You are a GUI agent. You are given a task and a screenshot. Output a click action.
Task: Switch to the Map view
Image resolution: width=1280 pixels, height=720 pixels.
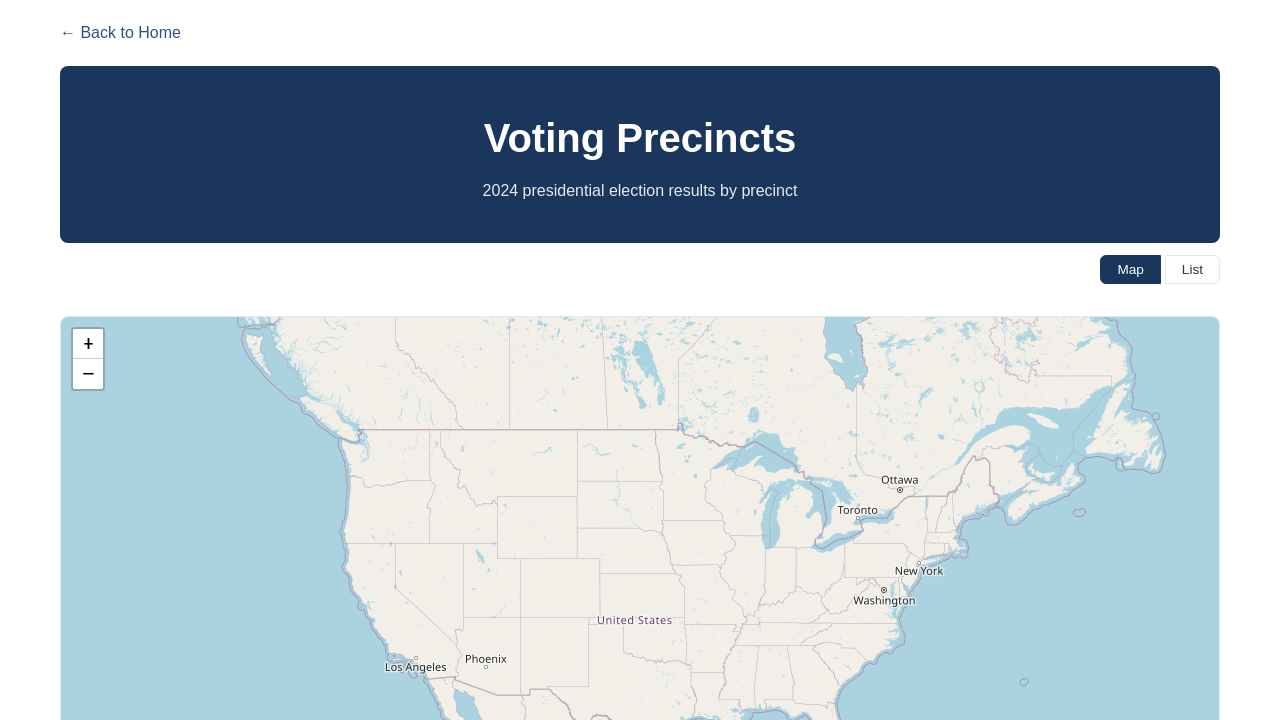pos(1130,269)
